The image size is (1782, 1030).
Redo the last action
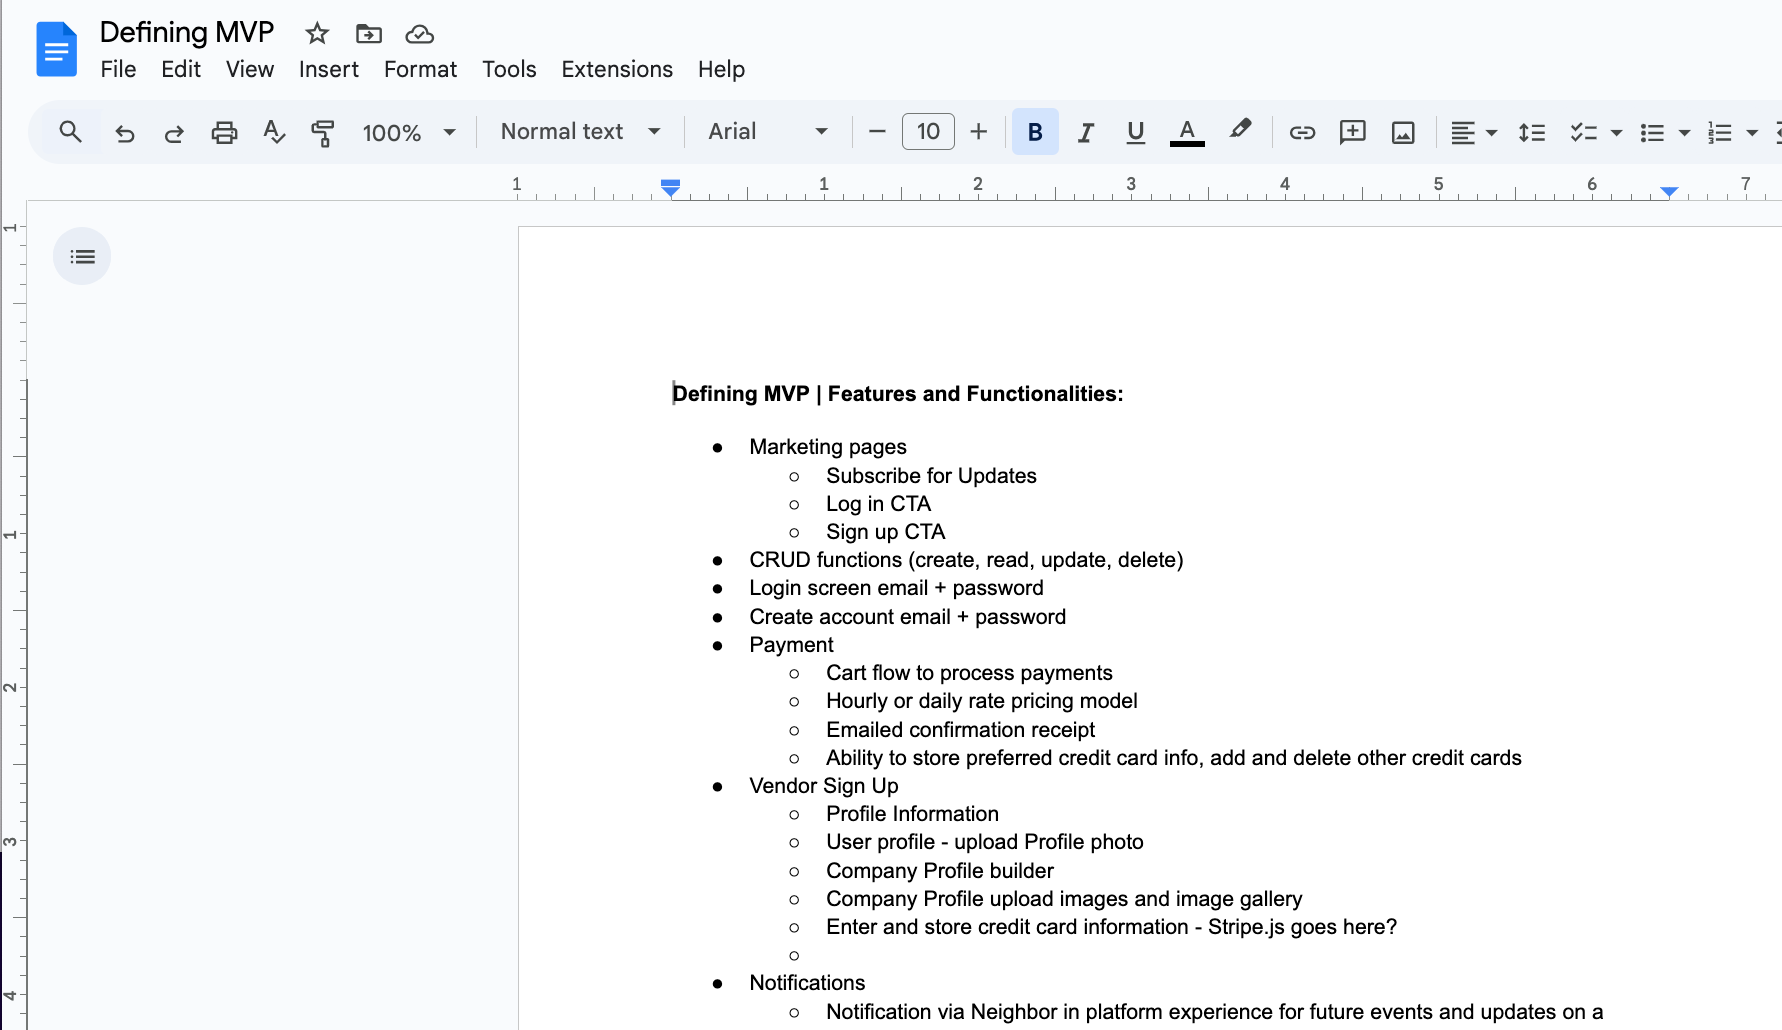click(174, 132)
